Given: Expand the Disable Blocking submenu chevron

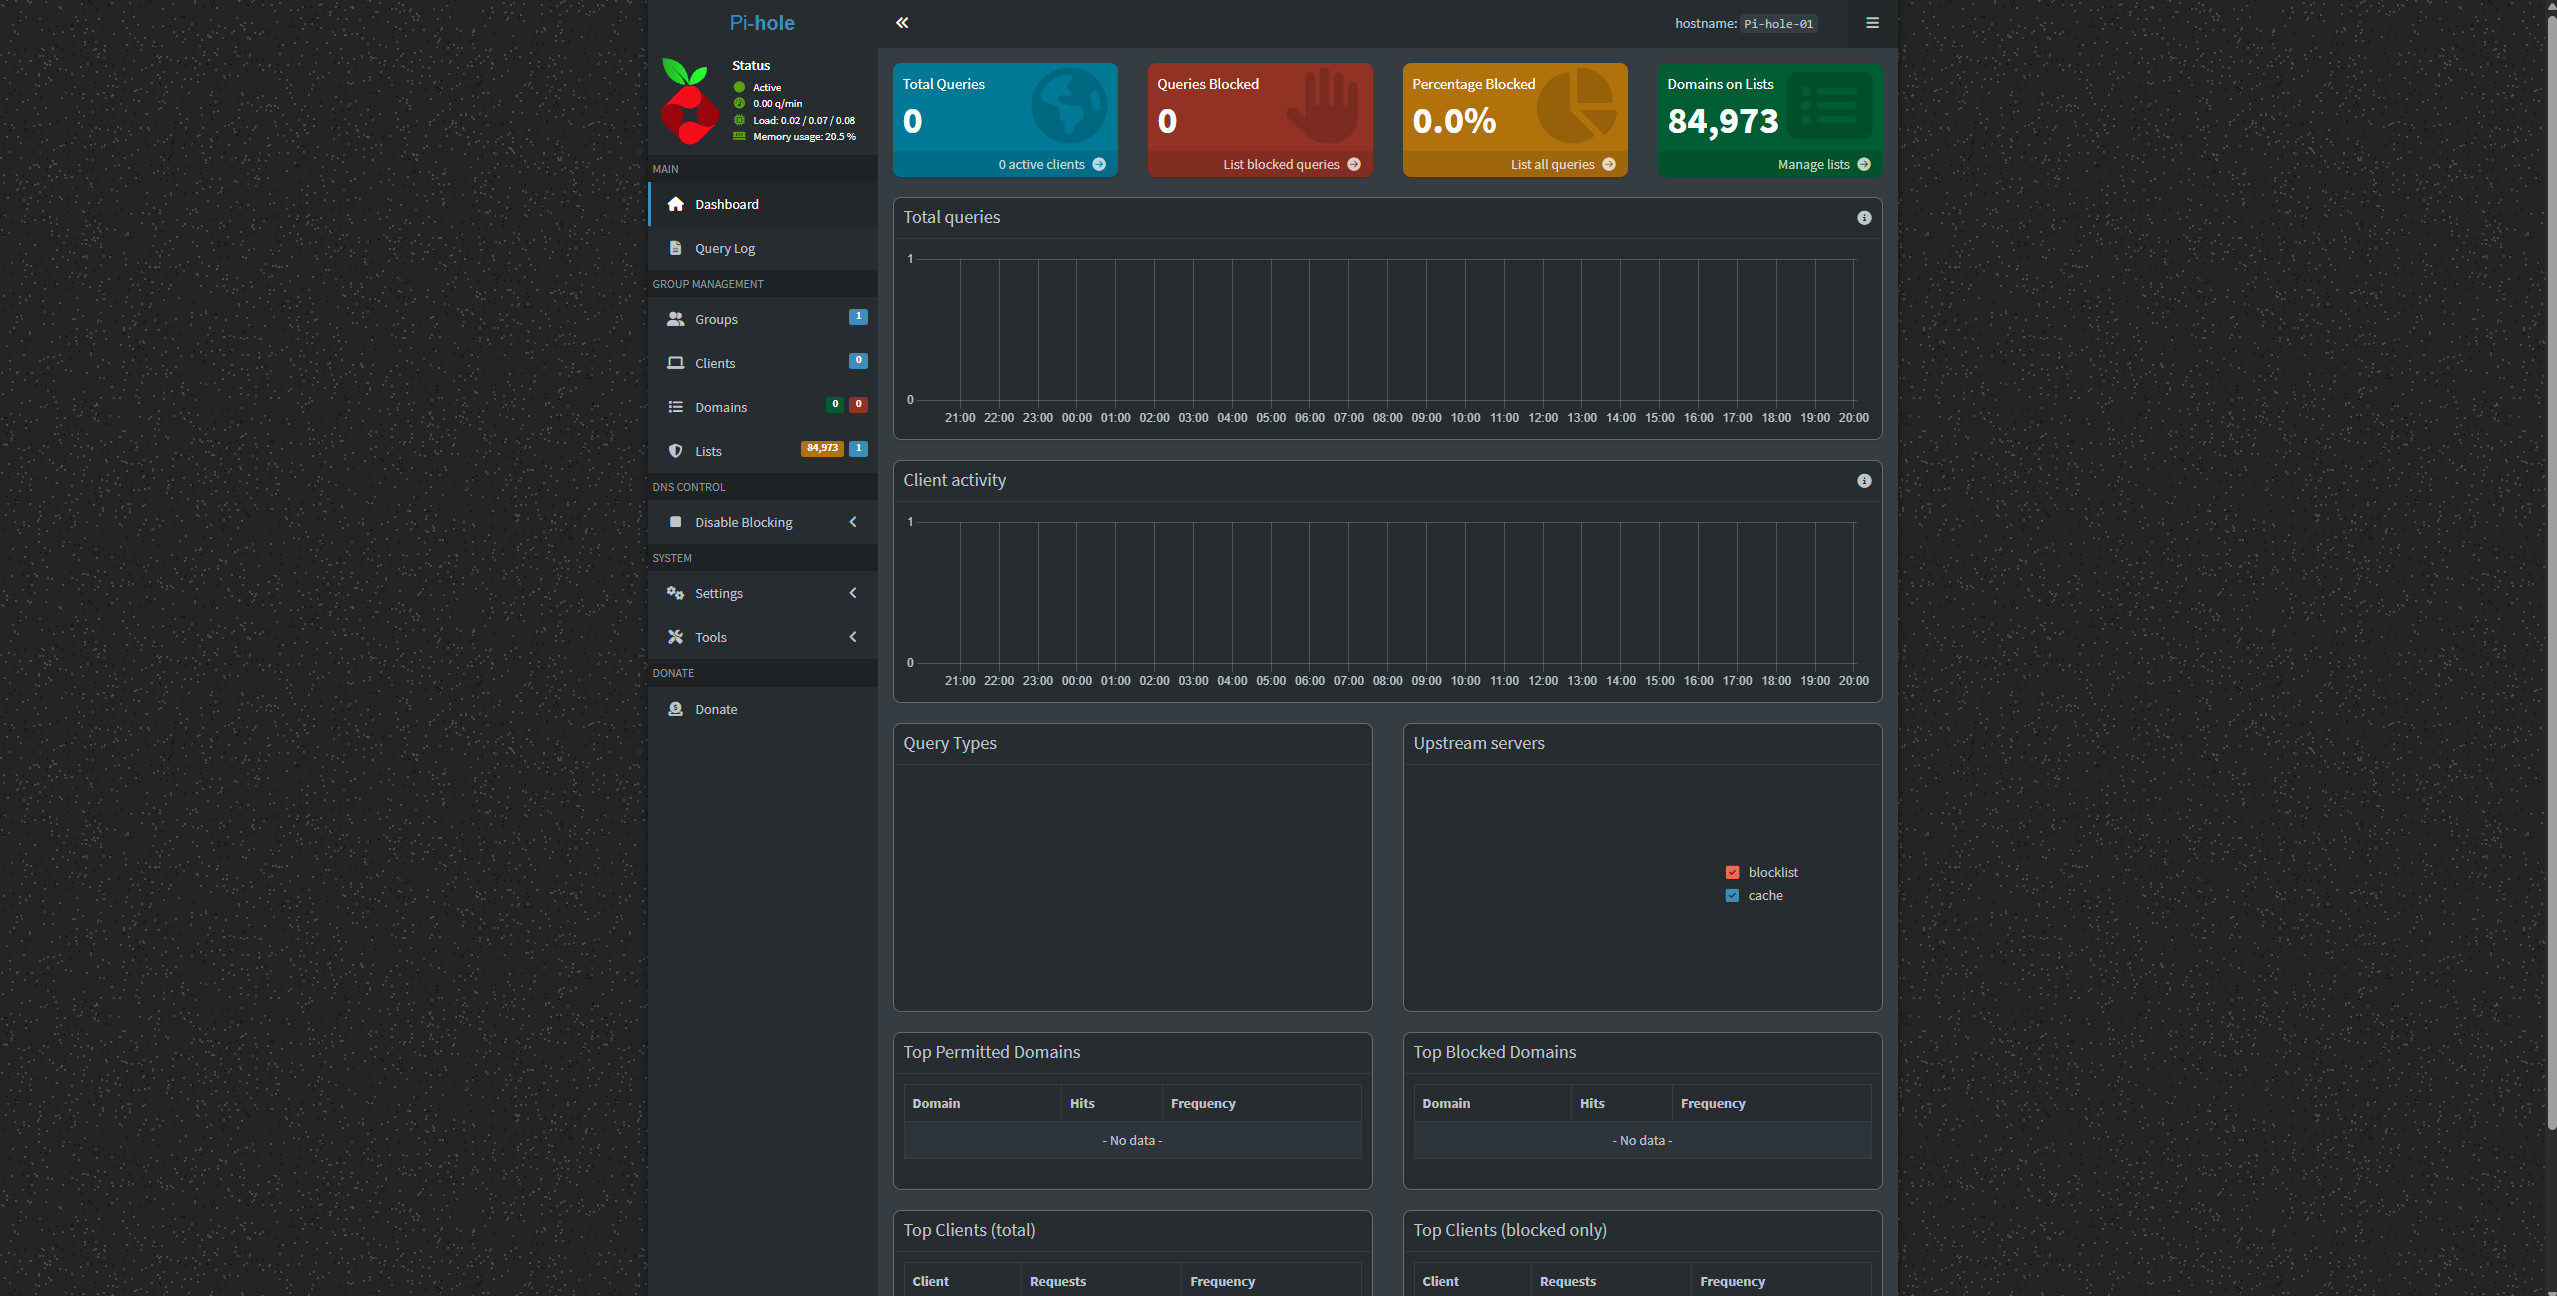Looking at the screenshot, I should coord(853,522).
